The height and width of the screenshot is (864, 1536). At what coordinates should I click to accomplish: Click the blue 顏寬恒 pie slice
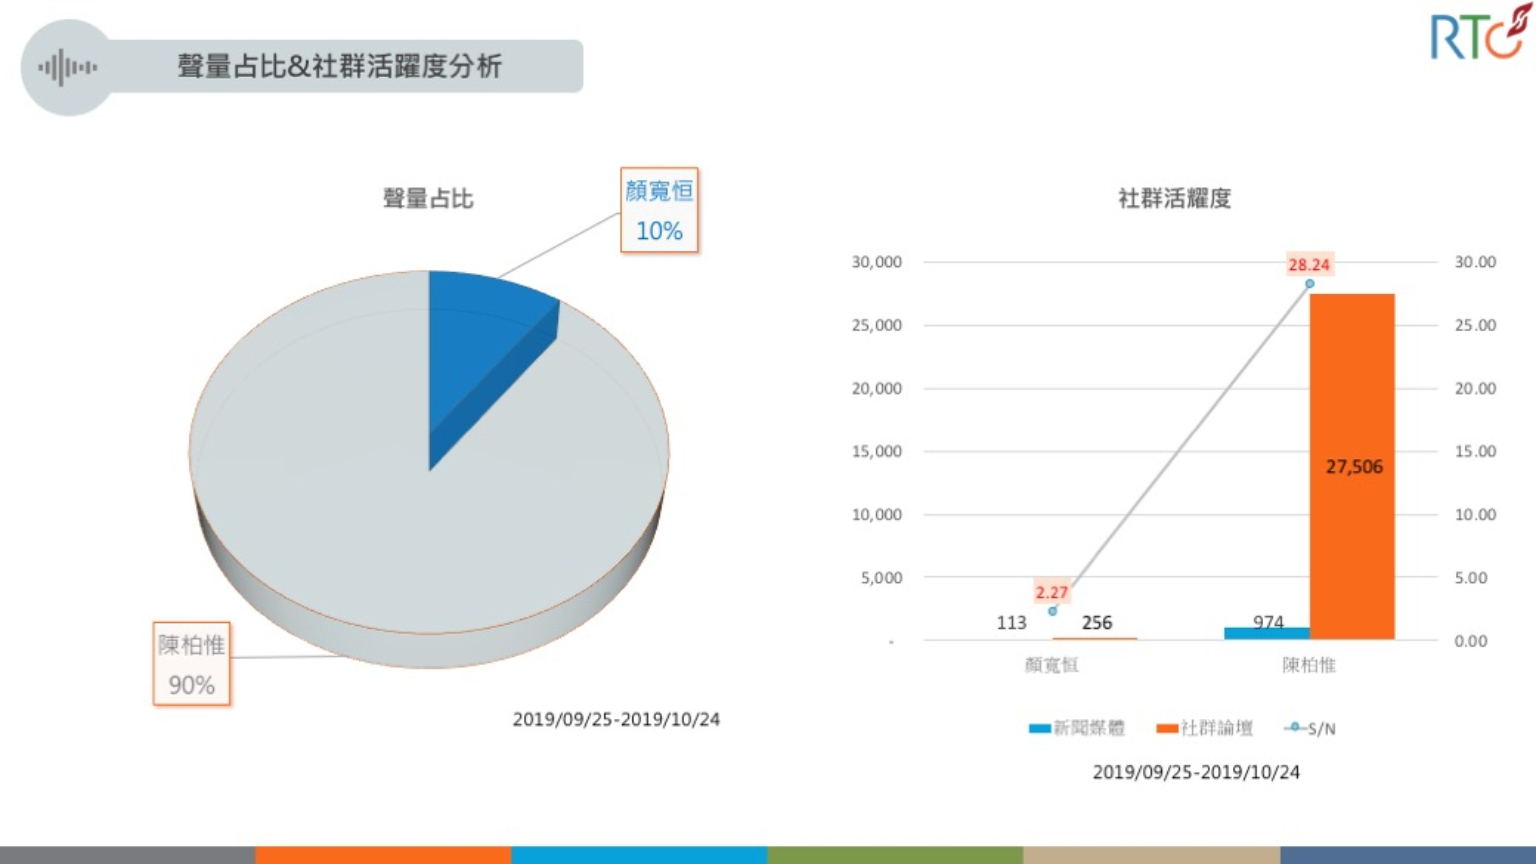coord(480,340)
